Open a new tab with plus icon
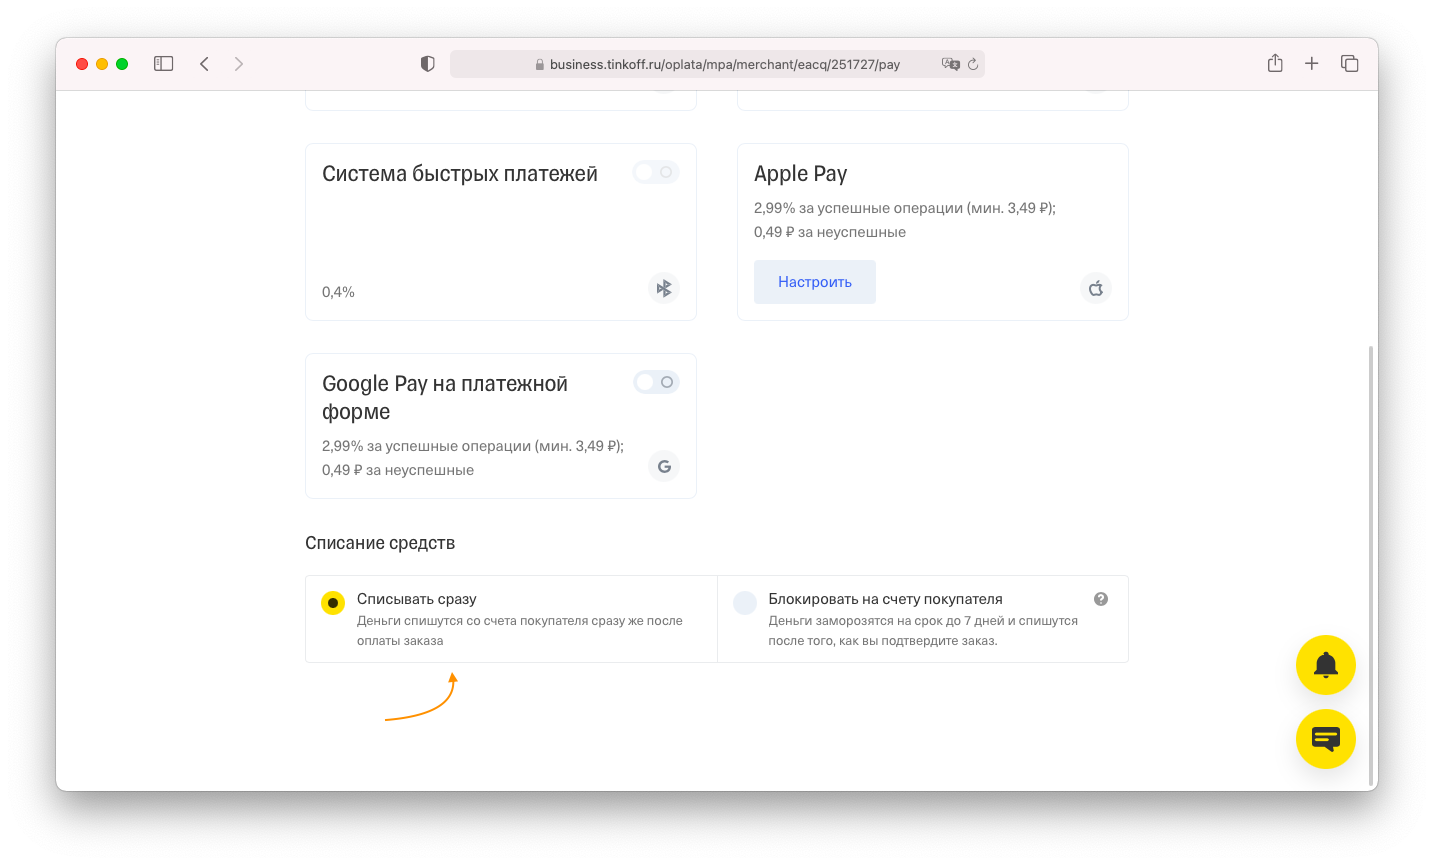1434x865 pixels. tap(1312, 64)
